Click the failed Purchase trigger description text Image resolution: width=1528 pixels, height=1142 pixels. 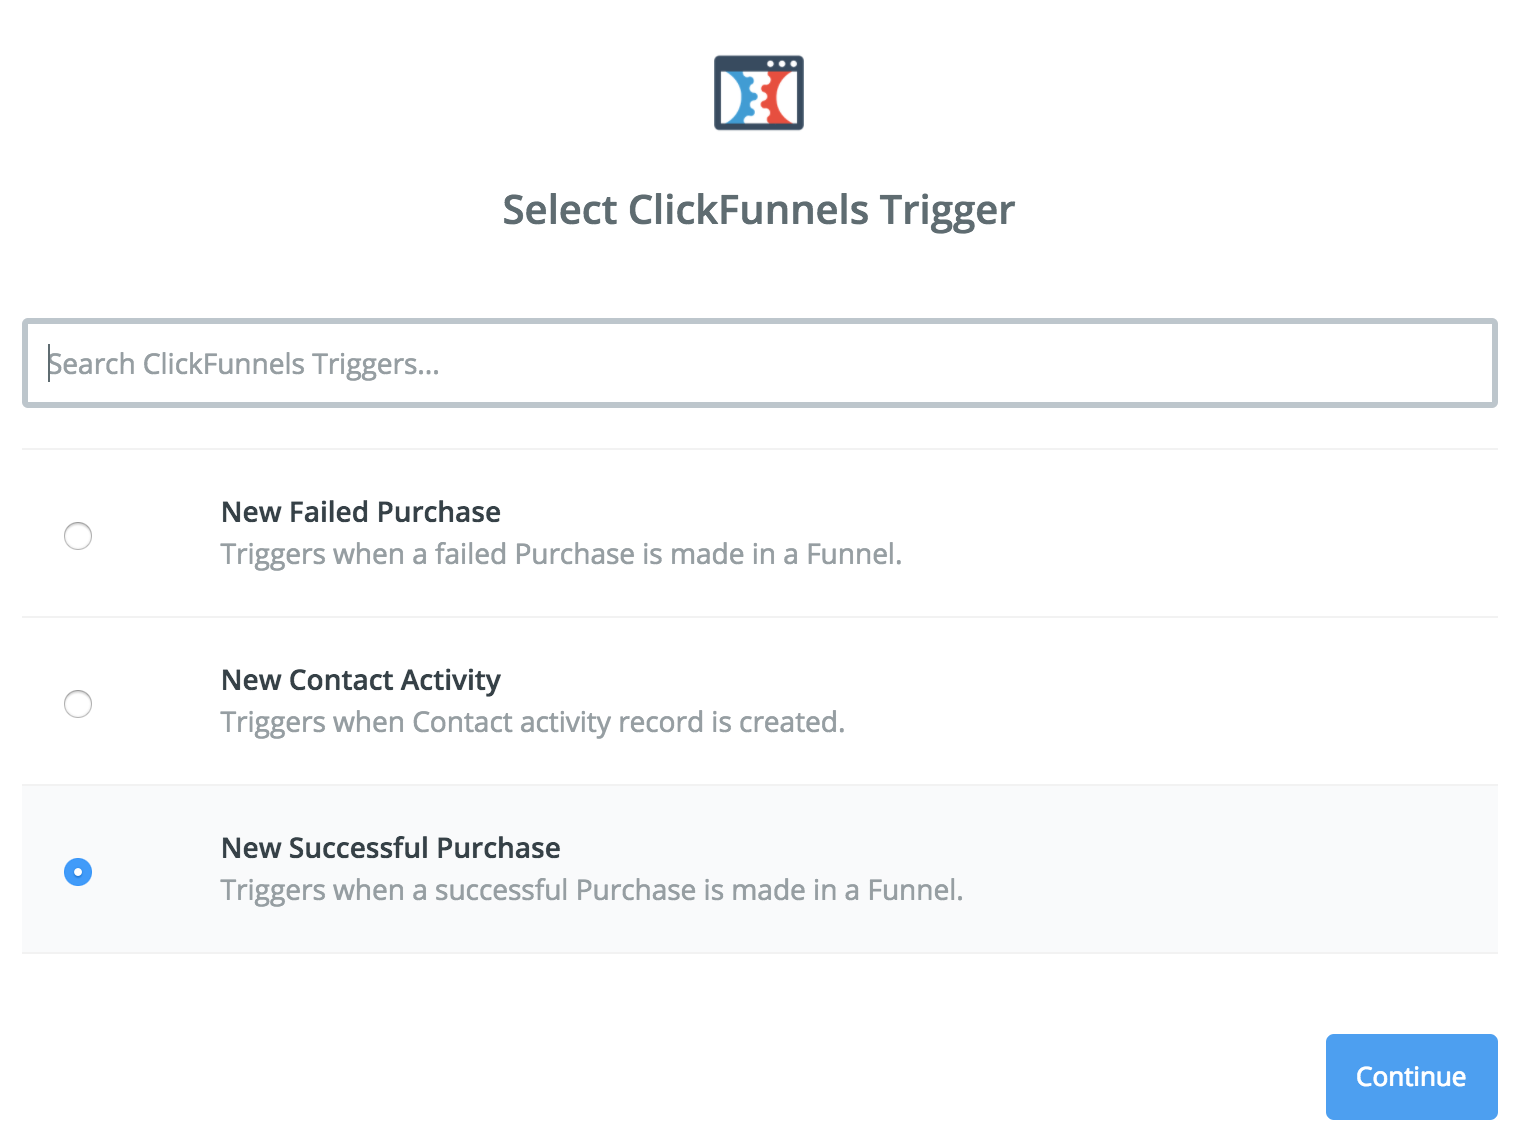[561, 554]
